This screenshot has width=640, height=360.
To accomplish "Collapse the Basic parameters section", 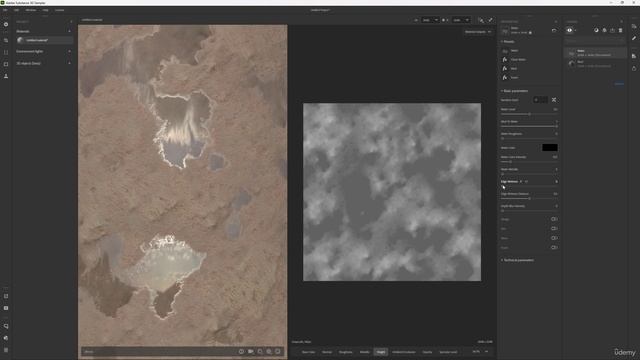I will (515, 91).
